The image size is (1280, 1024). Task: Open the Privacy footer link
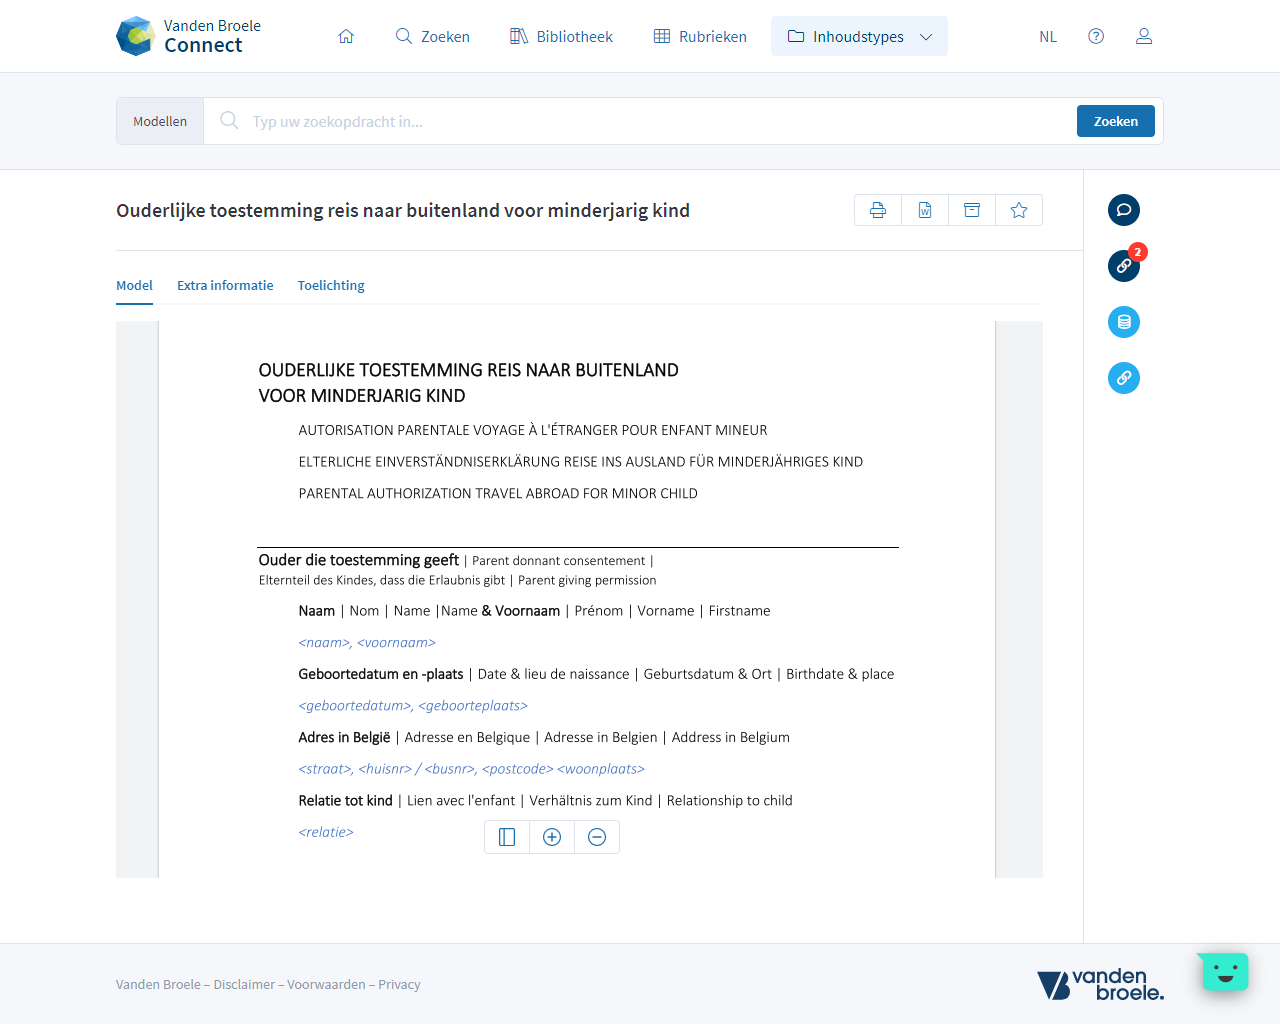399,984
